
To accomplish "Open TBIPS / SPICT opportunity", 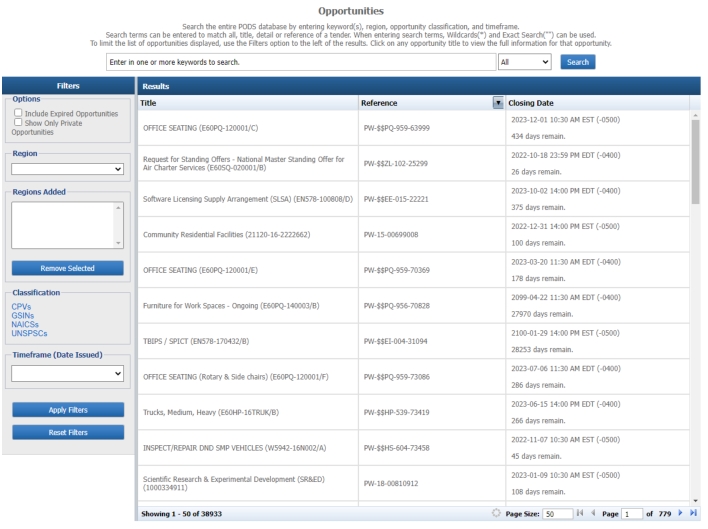I will (196, 341).
